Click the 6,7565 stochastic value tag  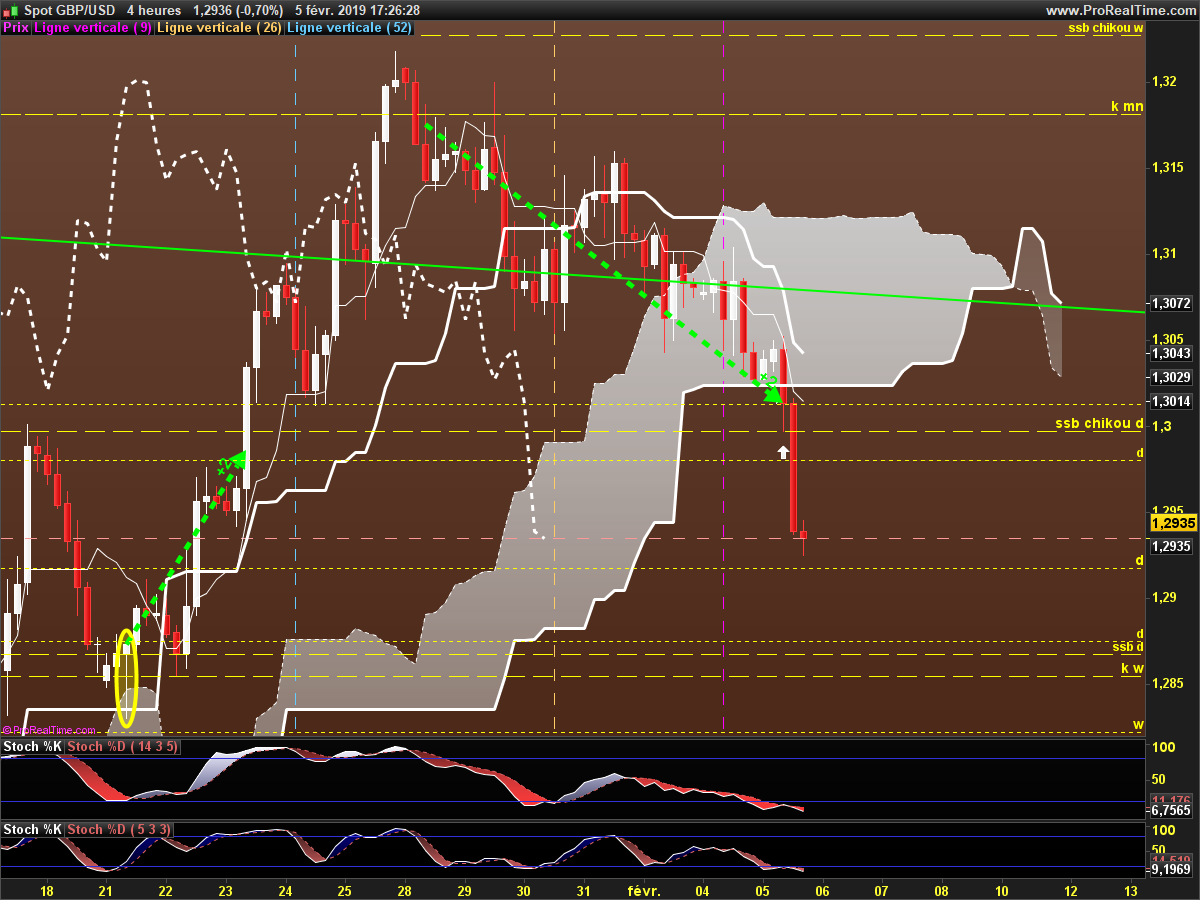(x=1171, y=811)
